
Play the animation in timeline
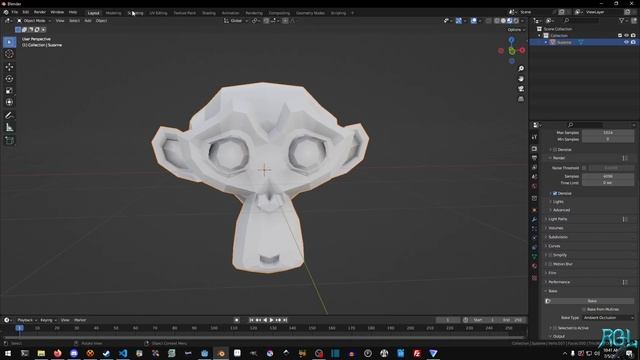271,320
